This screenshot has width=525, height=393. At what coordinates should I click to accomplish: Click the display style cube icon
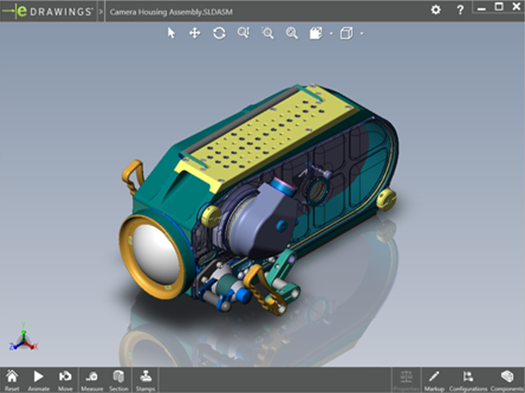coord(347,33)
